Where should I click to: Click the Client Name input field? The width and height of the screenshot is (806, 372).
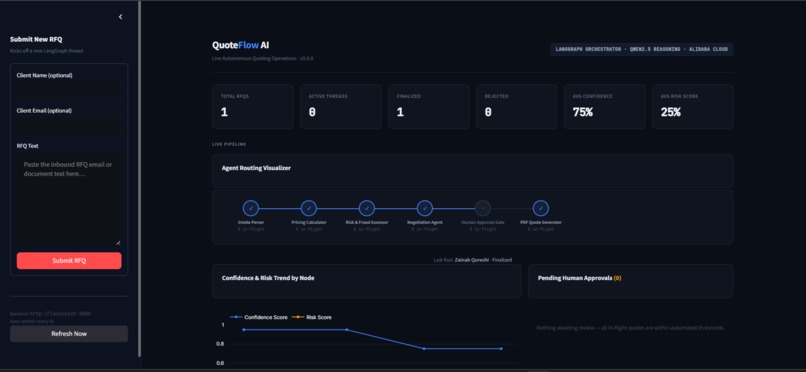point(69,90)
